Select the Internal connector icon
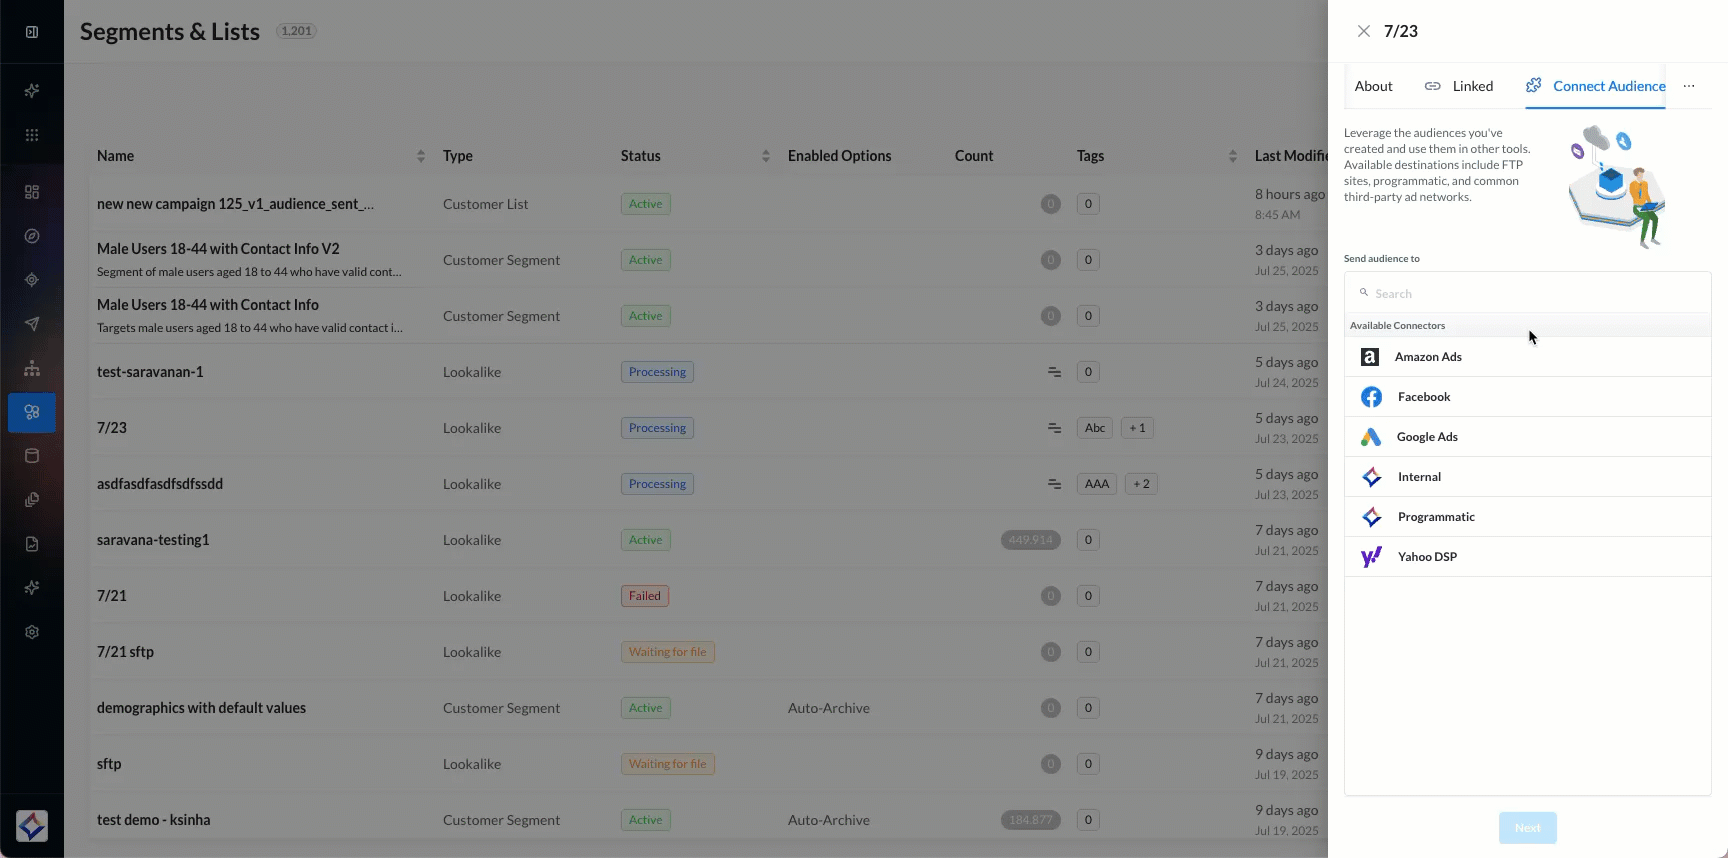 tap(1371, 477)
